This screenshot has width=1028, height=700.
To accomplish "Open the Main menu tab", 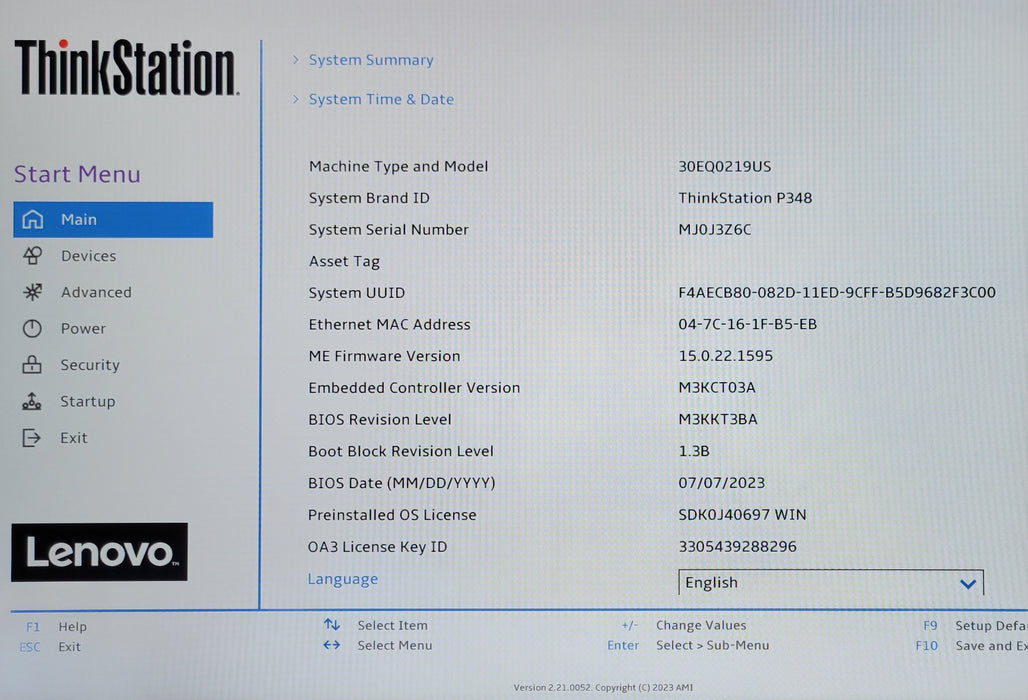I will point(113,220).
